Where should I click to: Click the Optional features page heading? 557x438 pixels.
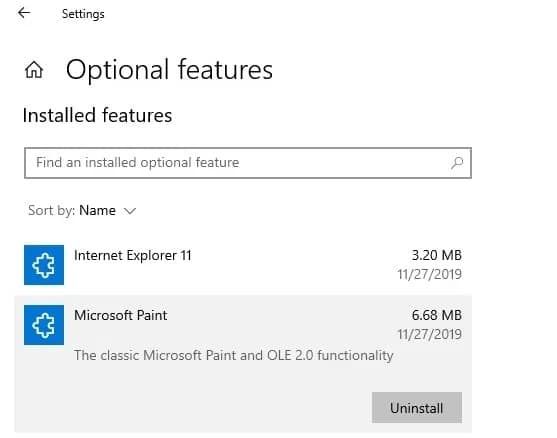click(169, 70)
